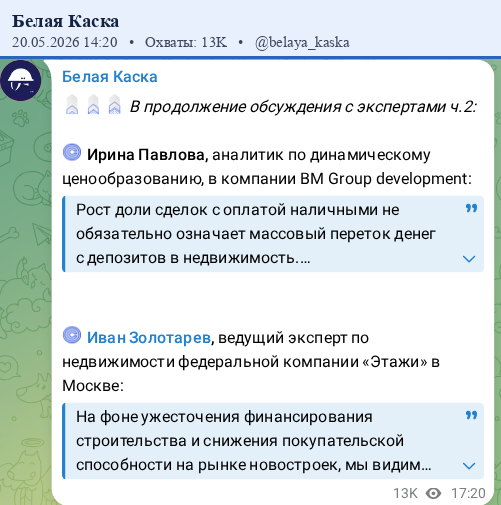Click the italic line В продолжение обсуждения
Viewport: 501px width, 505px height.
click(x=303, y=107)
